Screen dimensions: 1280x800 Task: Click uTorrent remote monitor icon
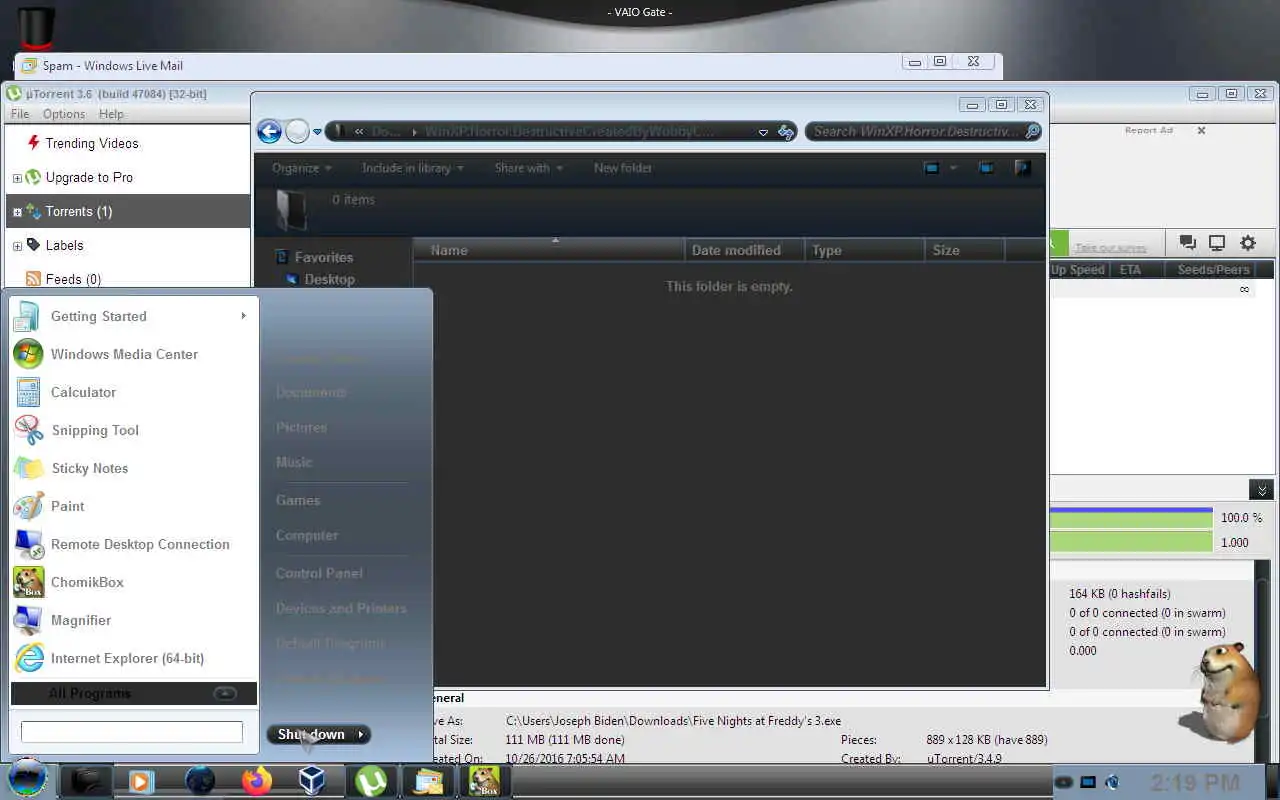[x=1217, y=242]
